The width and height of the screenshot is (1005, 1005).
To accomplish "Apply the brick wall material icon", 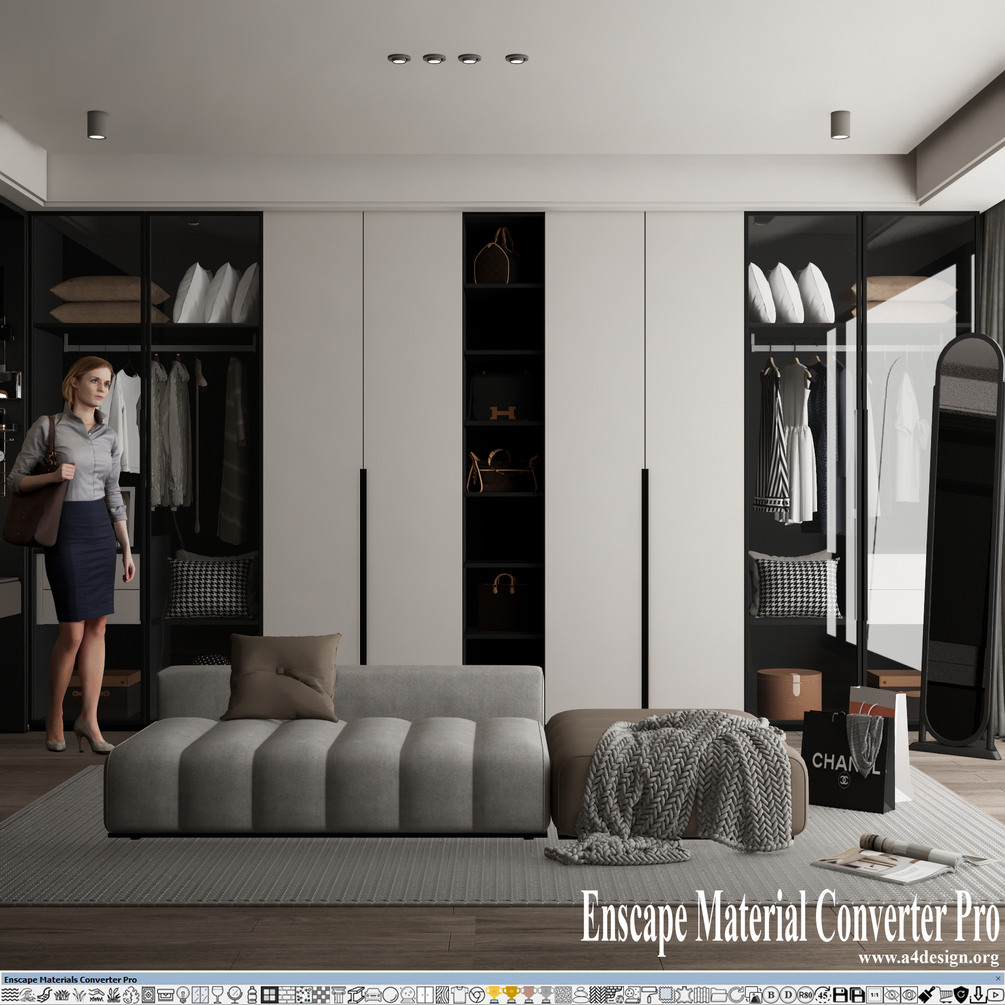I will coord(287,995).
